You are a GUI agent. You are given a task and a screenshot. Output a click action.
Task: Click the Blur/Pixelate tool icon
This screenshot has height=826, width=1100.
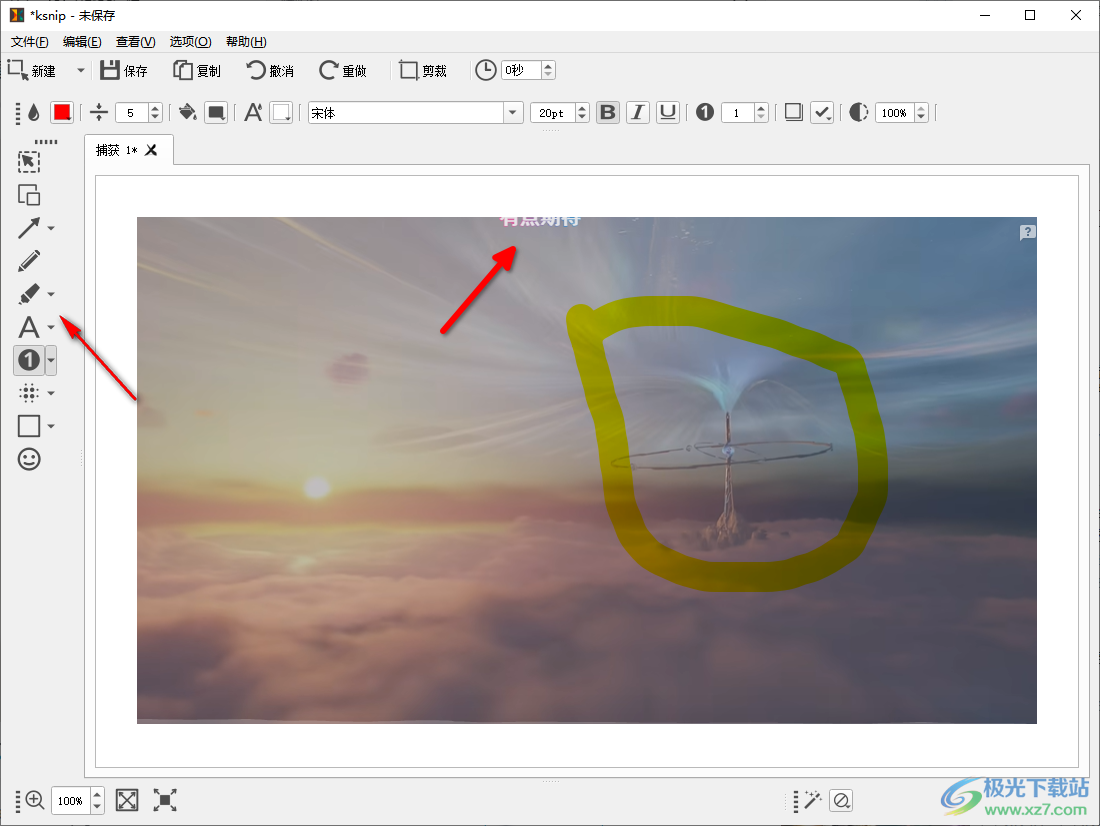[29, 393]
